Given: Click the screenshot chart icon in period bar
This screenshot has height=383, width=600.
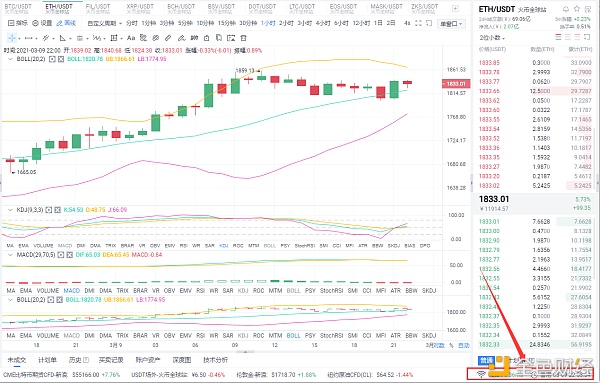Looking at the screenshot, I should point(429,23).
